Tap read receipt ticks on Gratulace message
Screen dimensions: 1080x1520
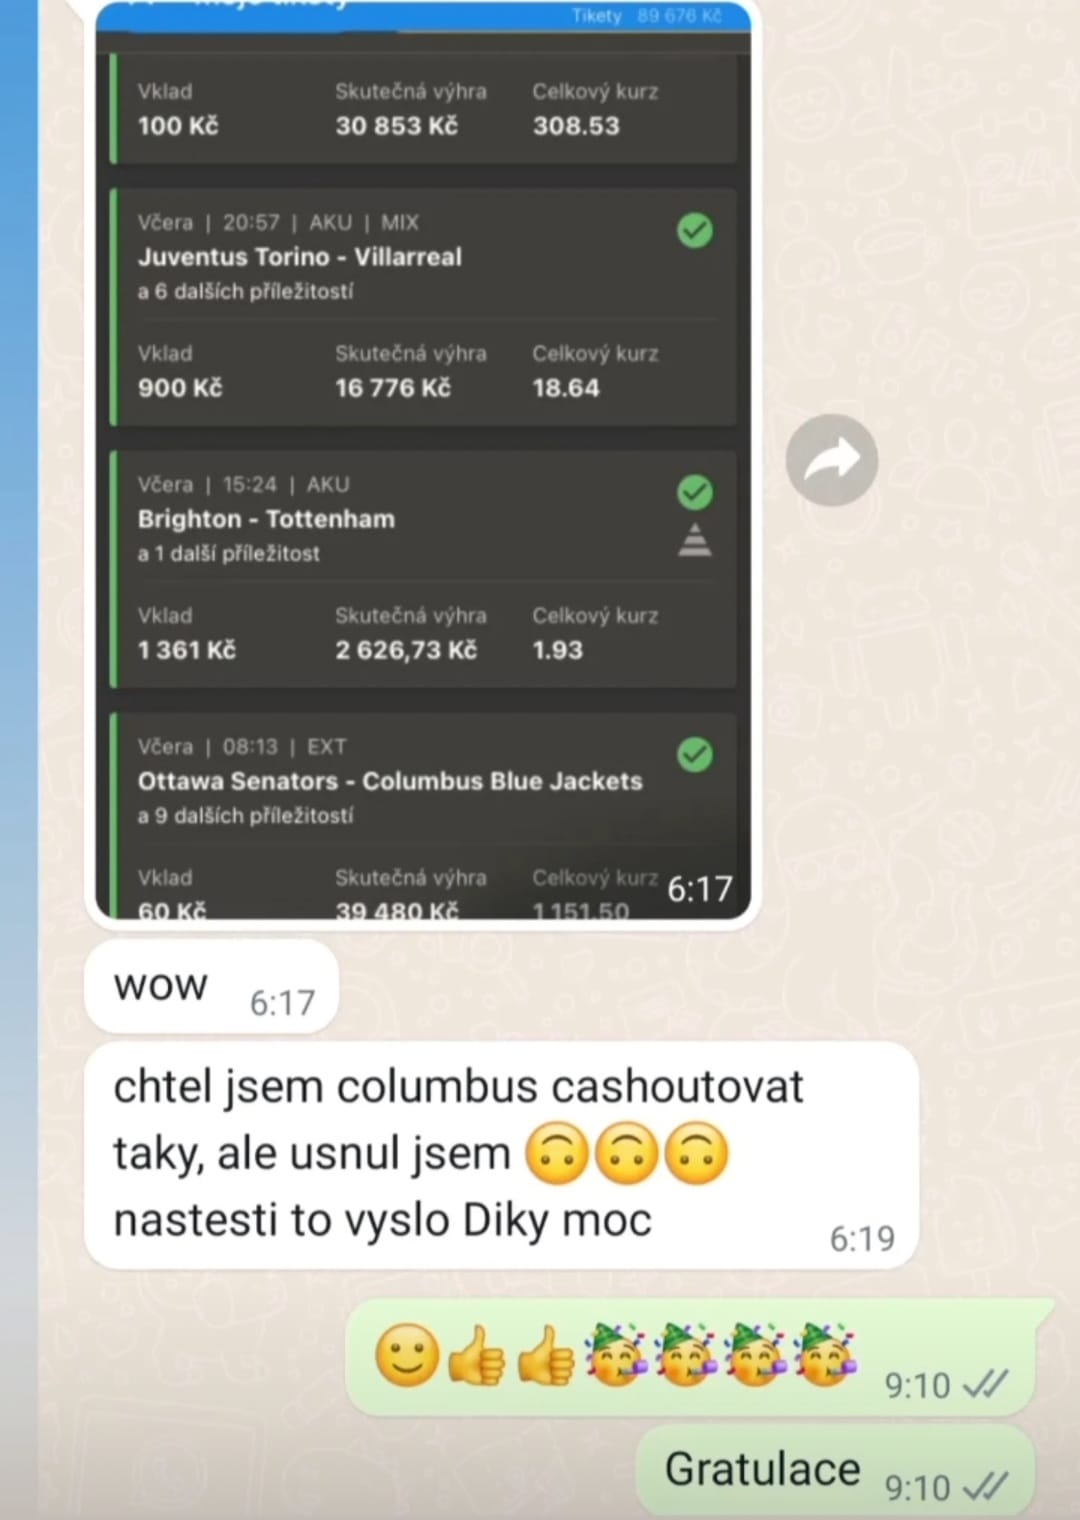[985, 1487]
